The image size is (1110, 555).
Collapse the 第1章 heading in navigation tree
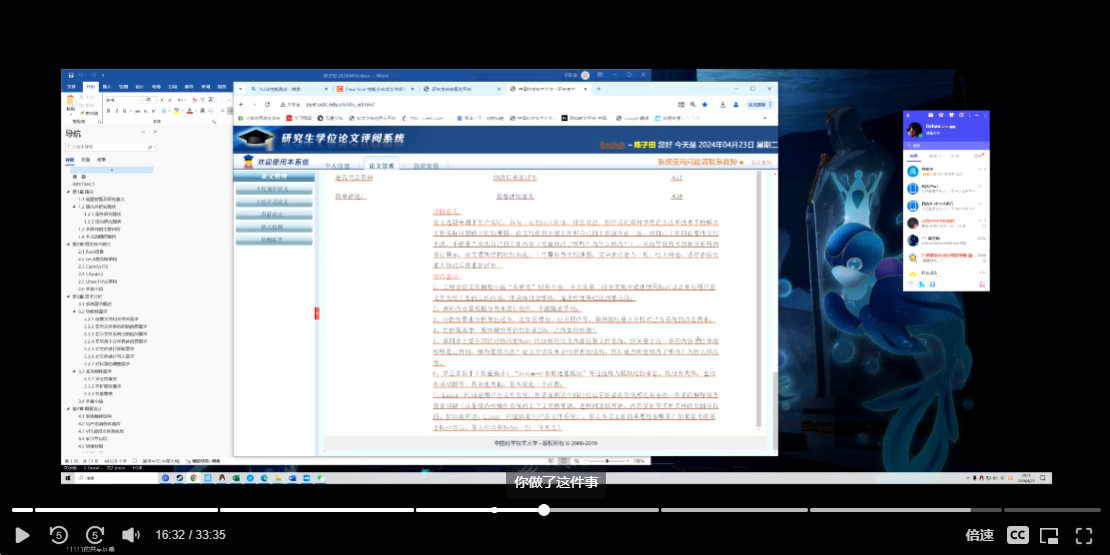coord(69,191)
